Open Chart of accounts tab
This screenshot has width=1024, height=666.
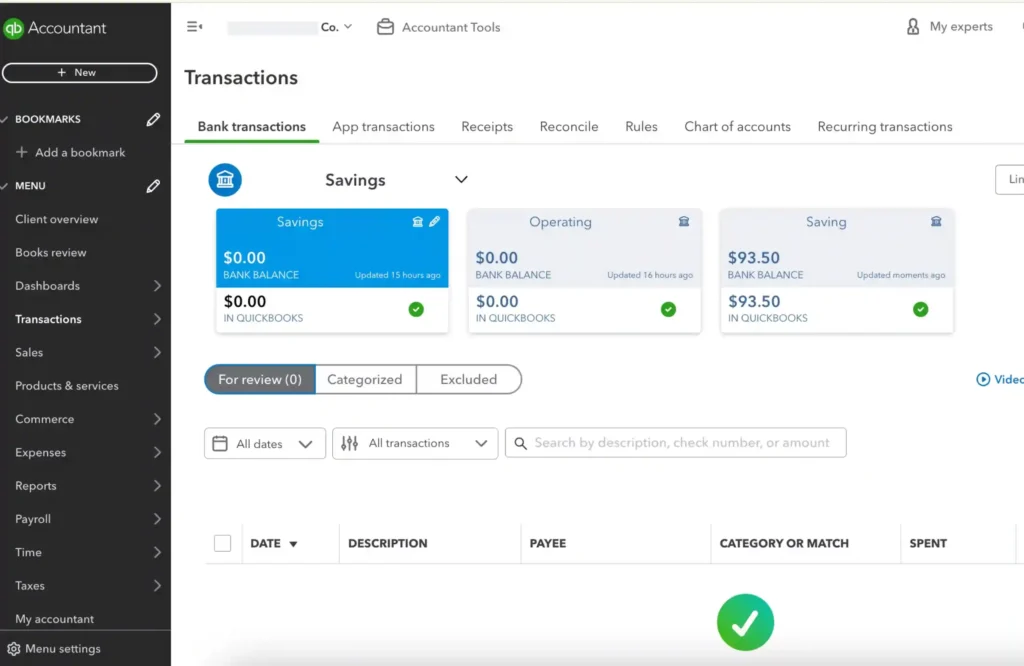(x=737, y=127)
